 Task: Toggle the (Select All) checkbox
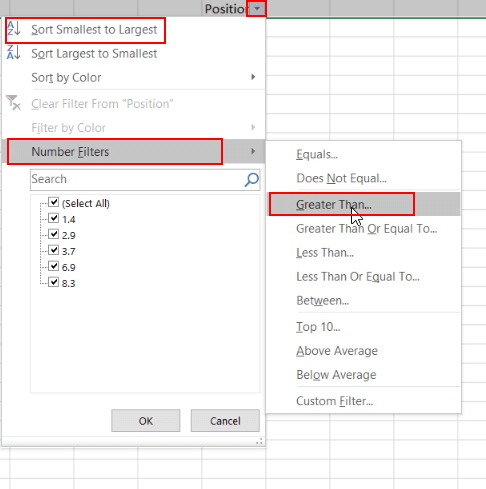[53, 202]
